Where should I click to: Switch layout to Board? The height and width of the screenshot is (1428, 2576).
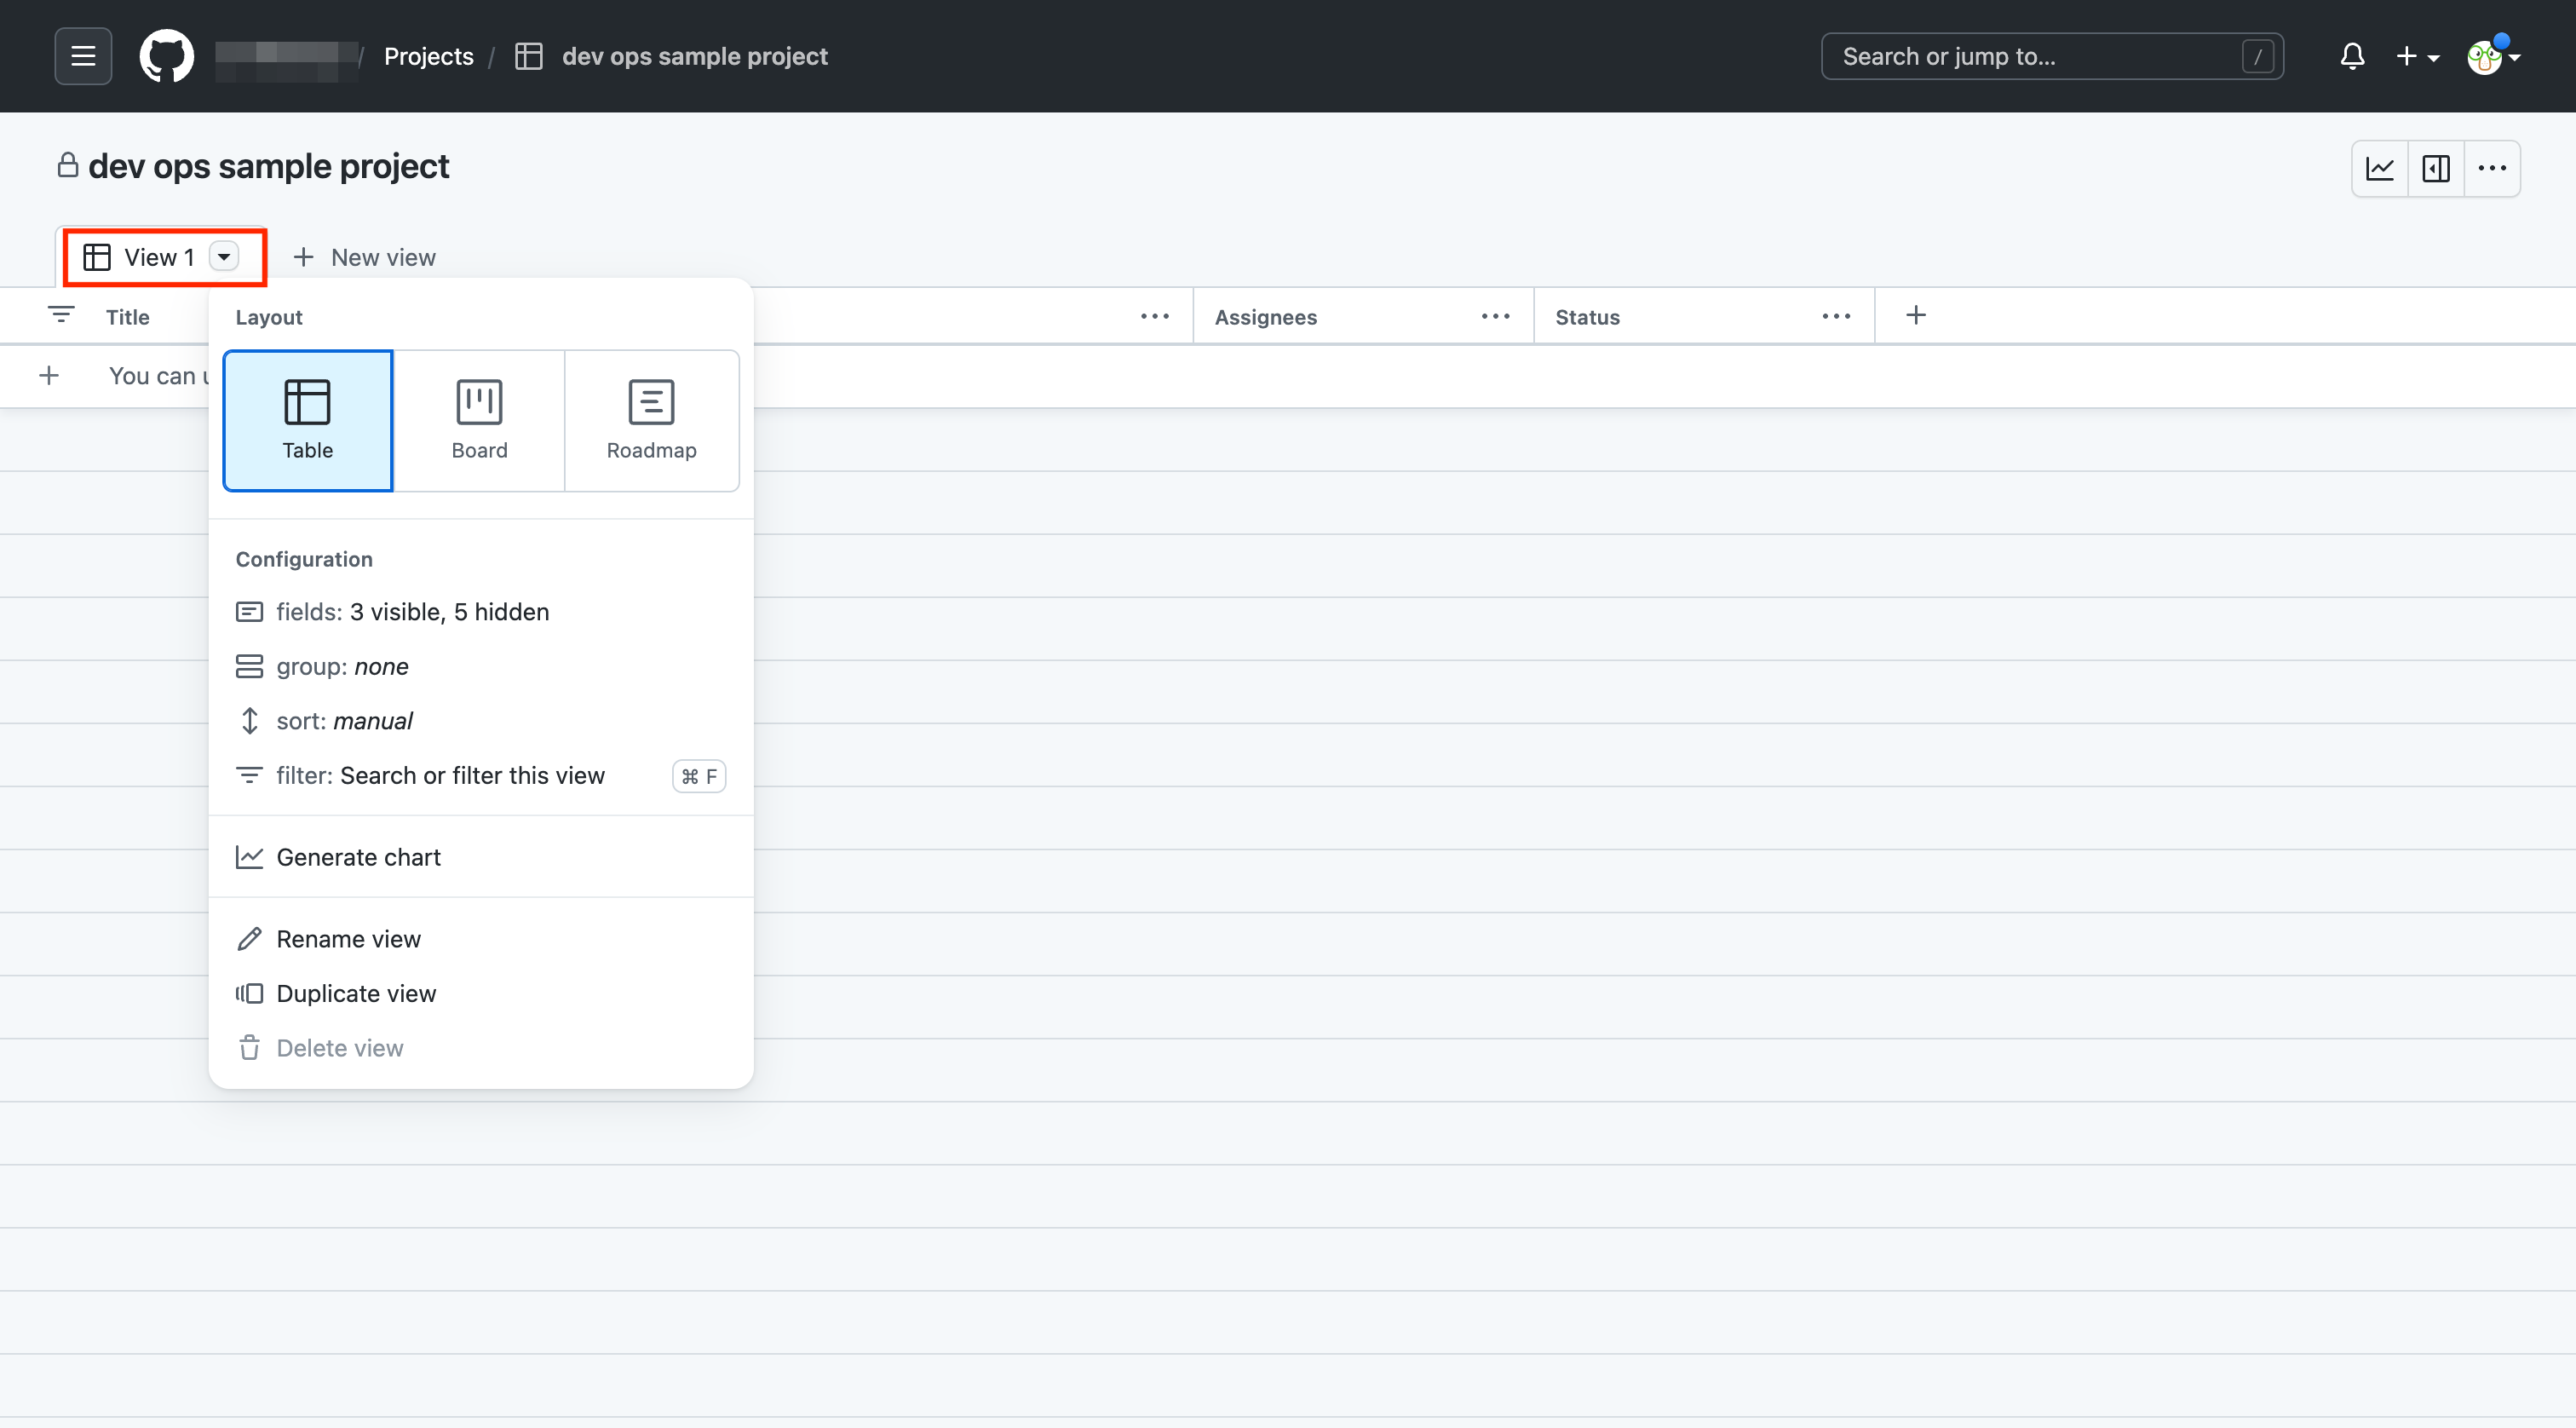479,420
